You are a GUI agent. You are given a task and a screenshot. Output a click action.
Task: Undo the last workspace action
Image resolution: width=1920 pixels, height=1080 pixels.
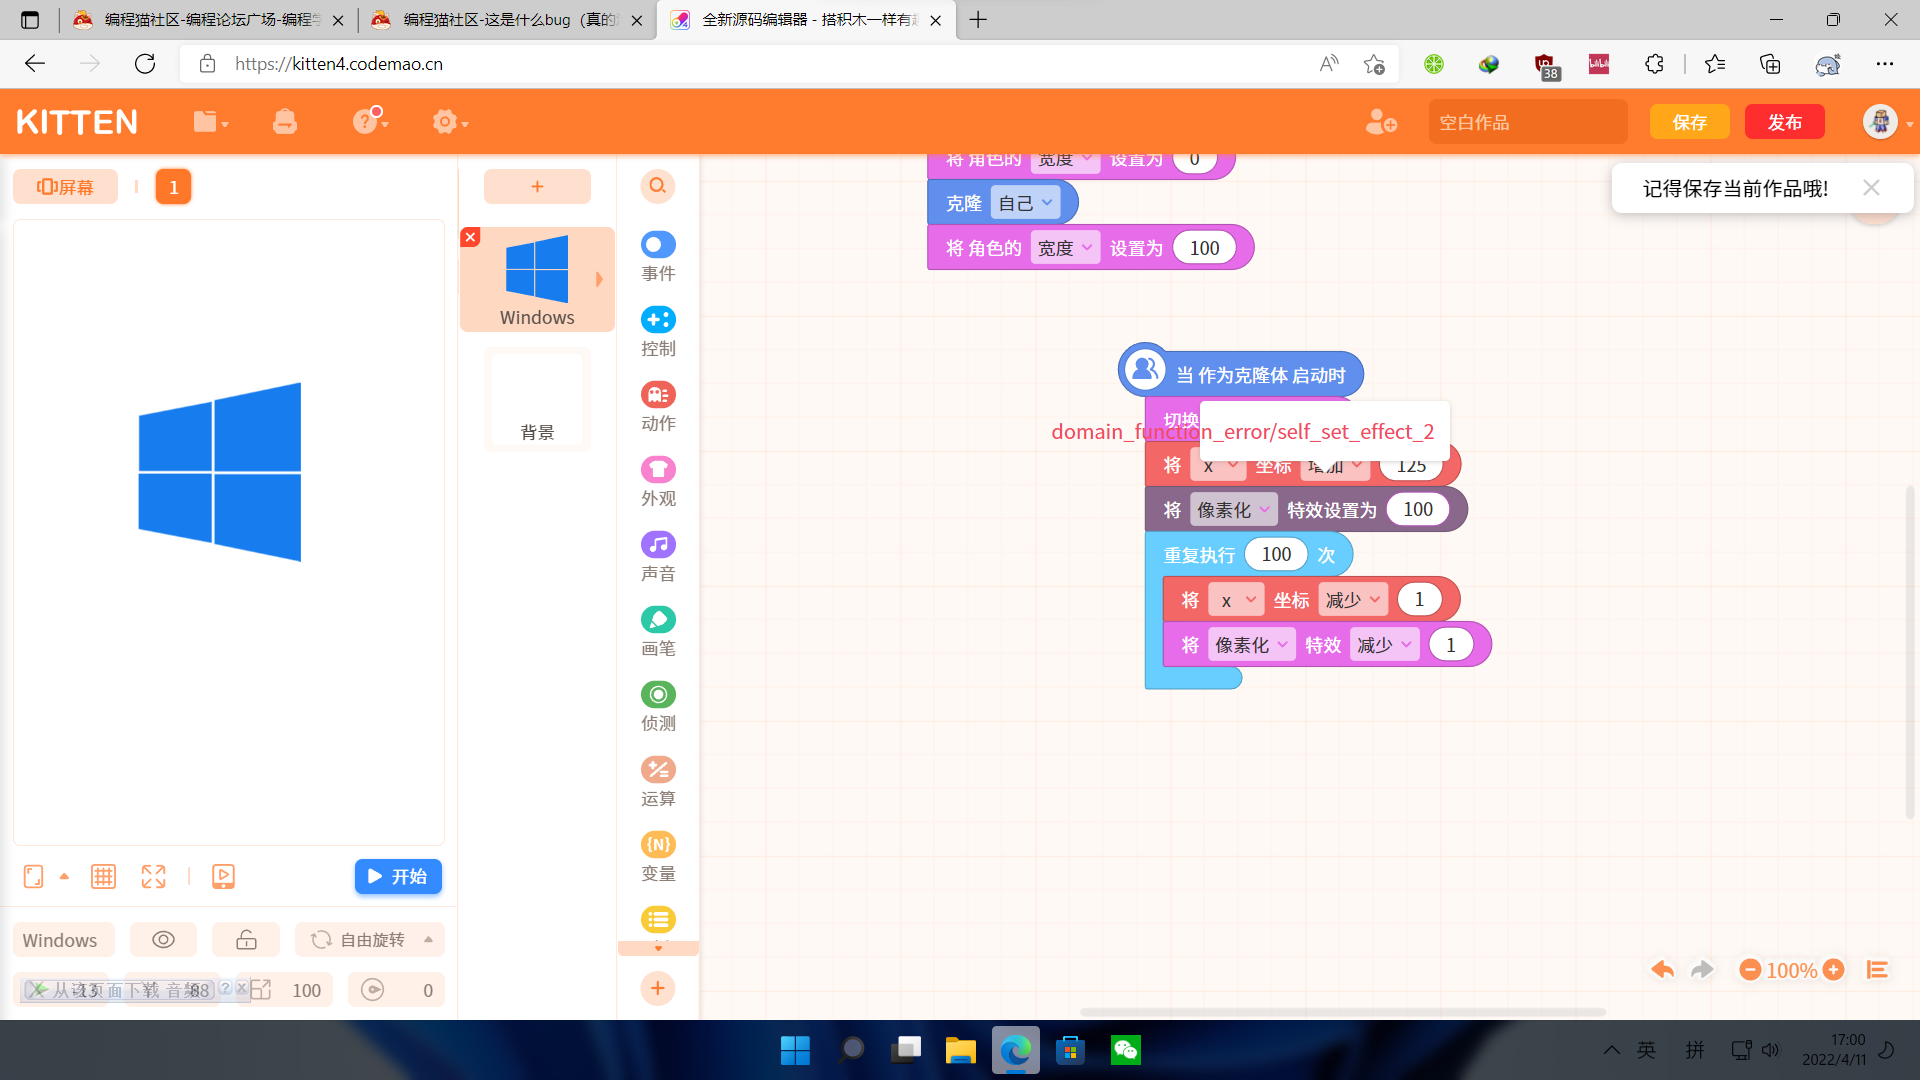[x=1662, y=970]
